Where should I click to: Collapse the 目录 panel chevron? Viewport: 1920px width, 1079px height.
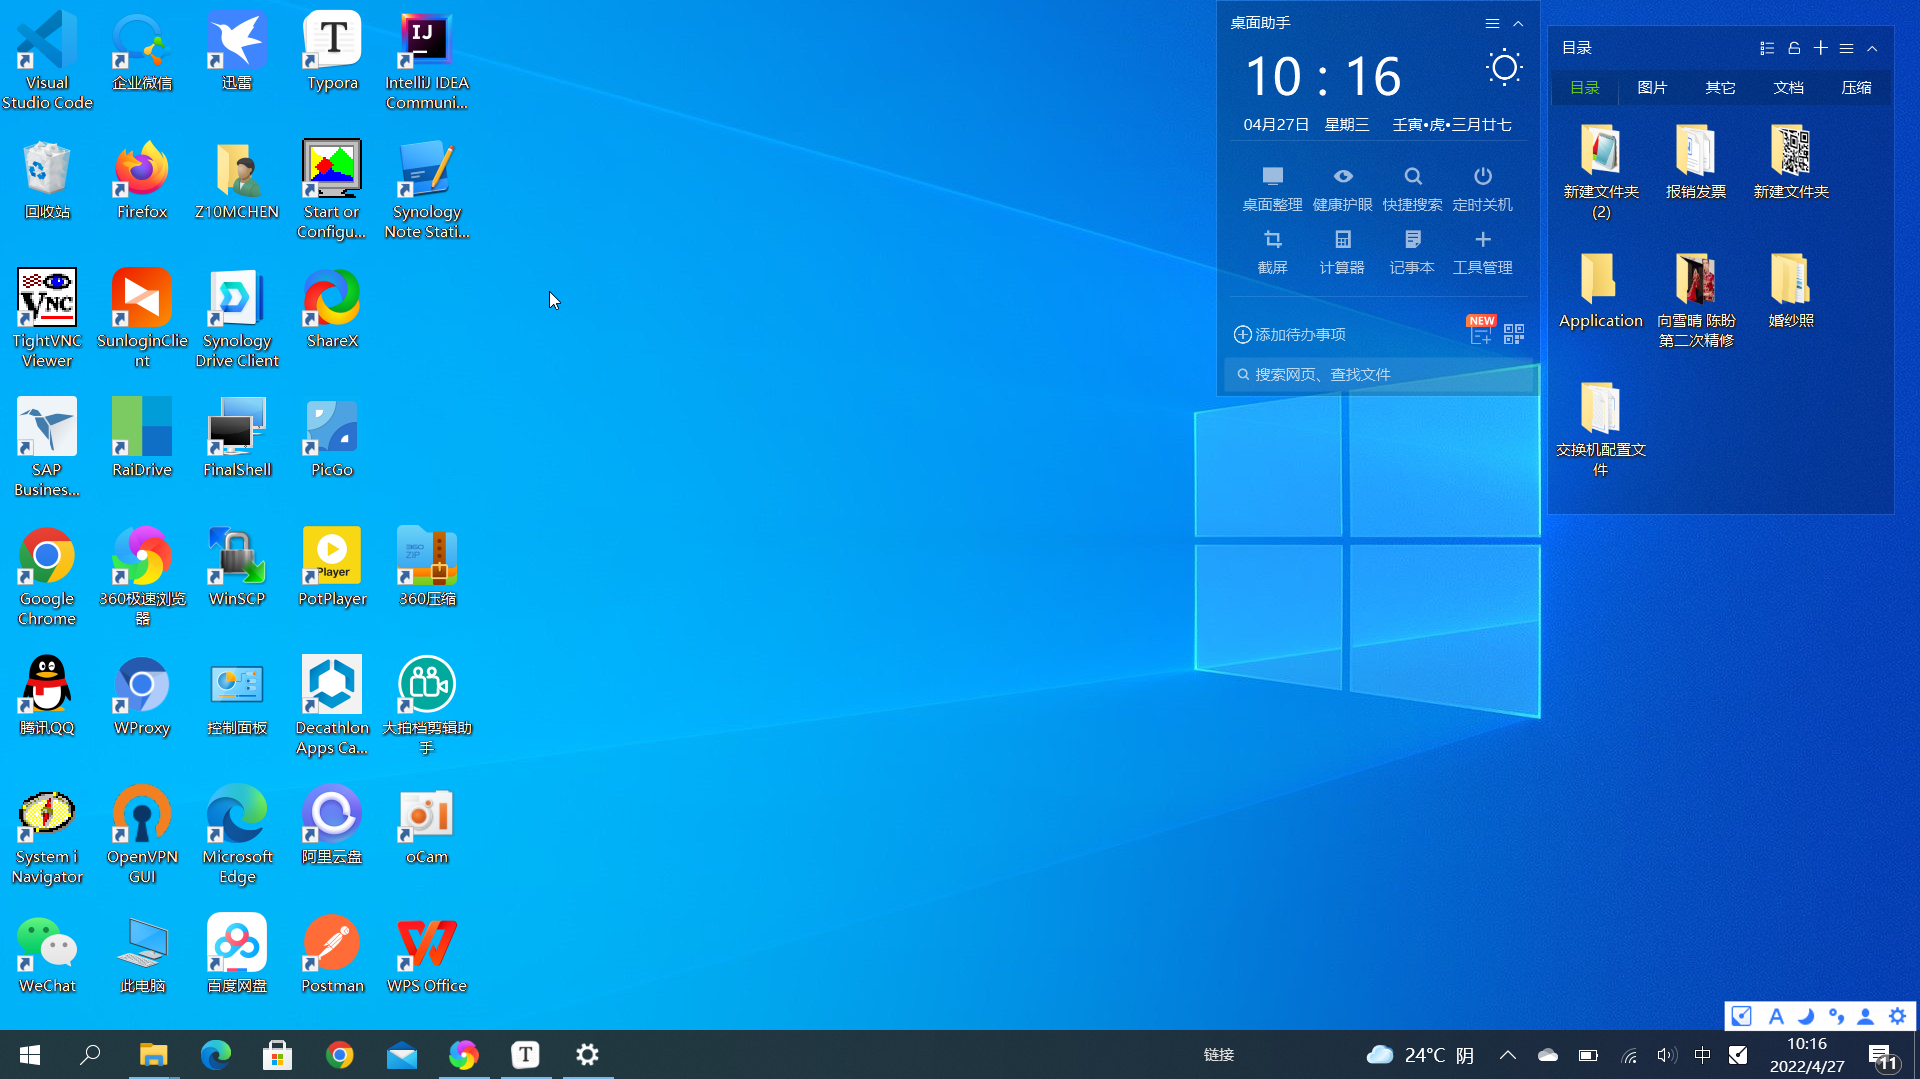(1872, 48)
